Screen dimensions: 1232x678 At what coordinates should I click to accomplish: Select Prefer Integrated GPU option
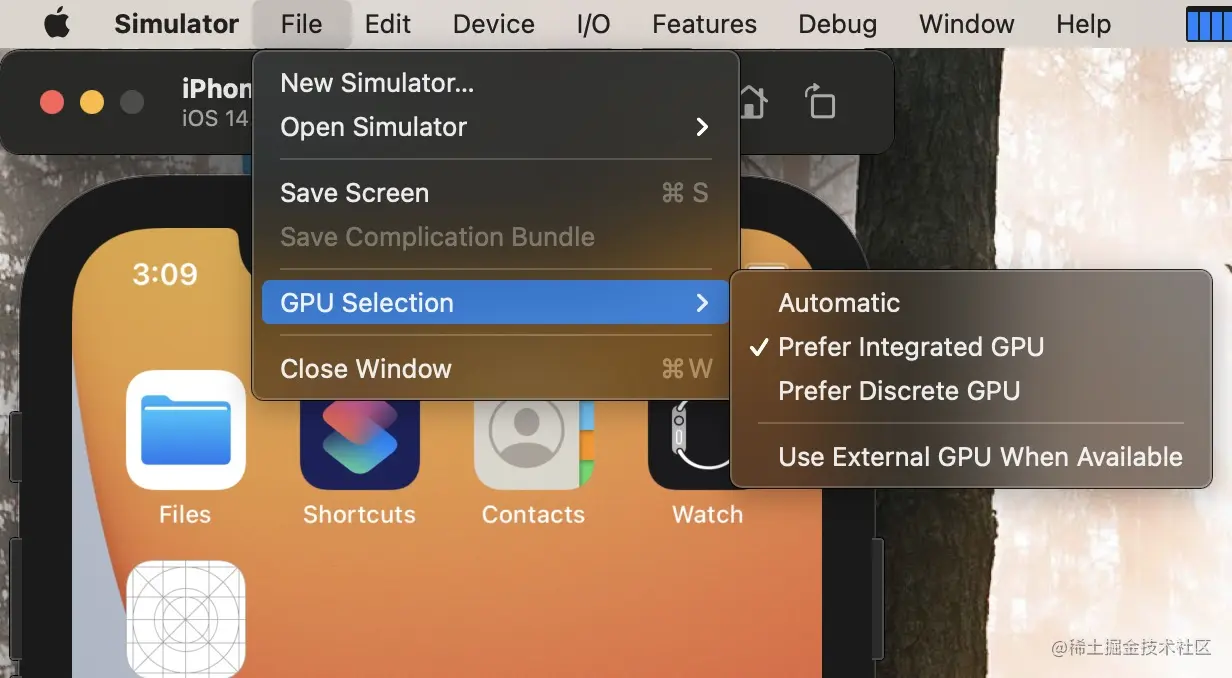tap(971, 347)
